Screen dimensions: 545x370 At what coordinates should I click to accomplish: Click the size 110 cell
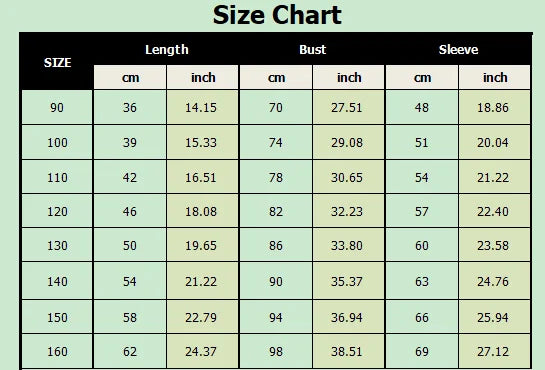click(57, 178)
